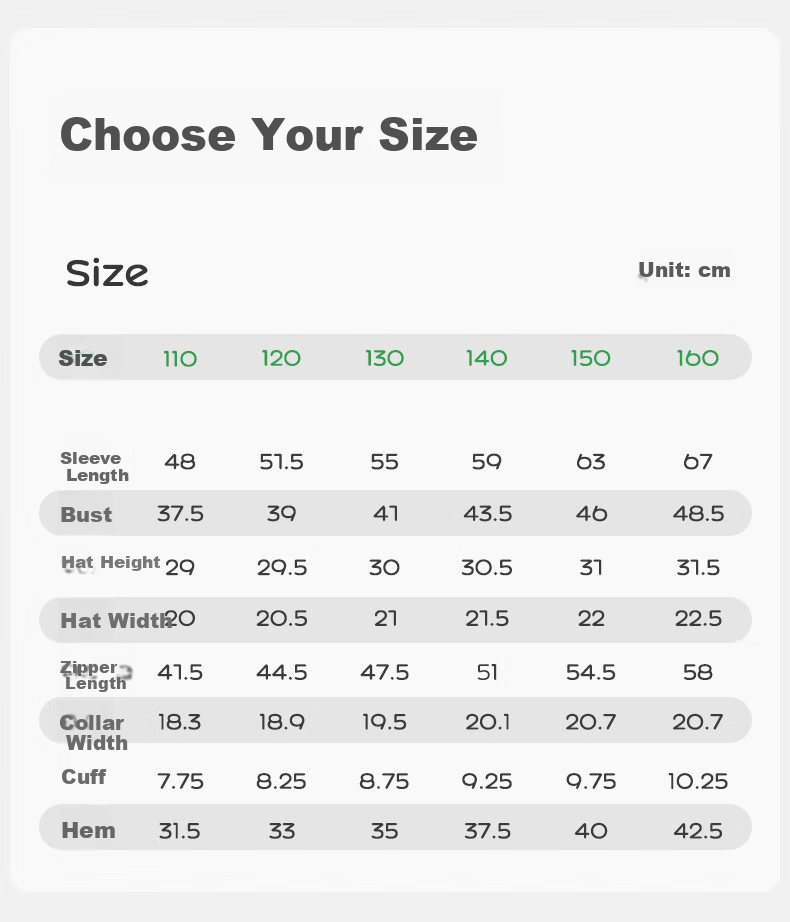The image size is (790, 922).
Task: Click the Zipper Length row label
Action: [93, 676]
